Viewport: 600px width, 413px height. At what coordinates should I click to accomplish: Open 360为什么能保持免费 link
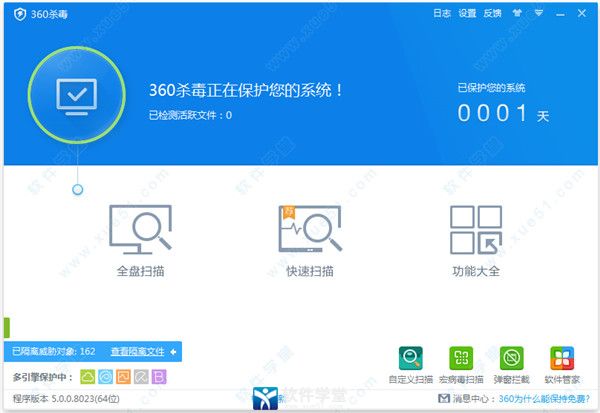click(x=544, y=399)
